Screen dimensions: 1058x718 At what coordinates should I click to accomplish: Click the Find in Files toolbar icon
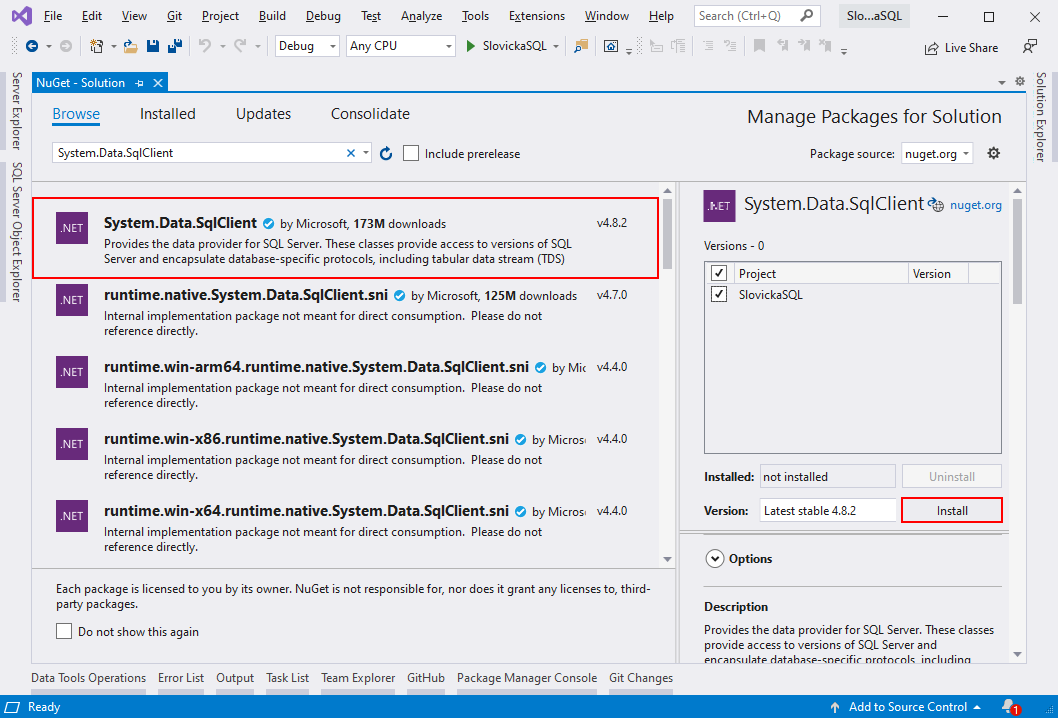point(580,47)
